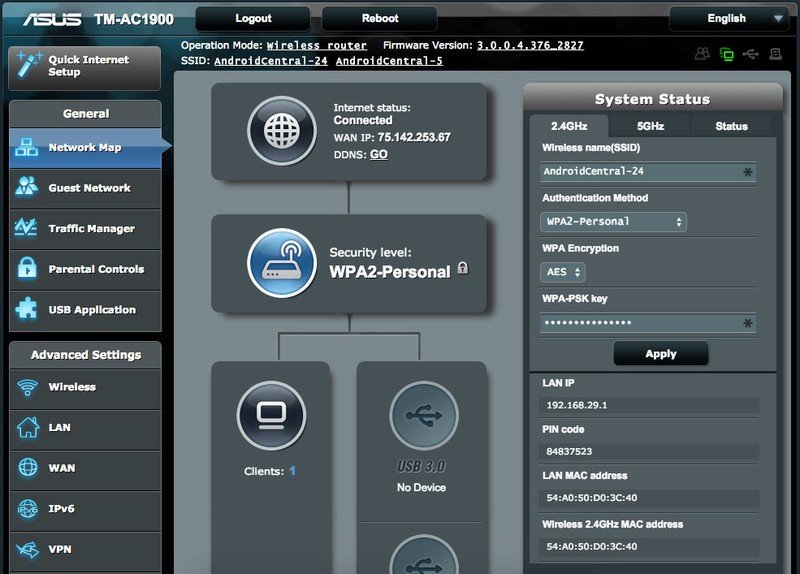Click the Advanced Settings section header
The image size is (800, 574).
click(x=86, y=355)
